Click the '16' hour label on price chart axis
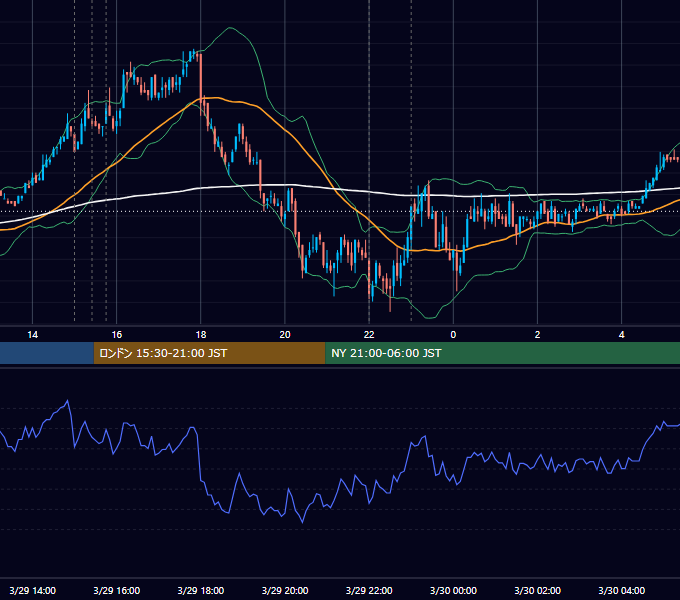The height and width of the screenshot is (600, 680). coord(117,335)
